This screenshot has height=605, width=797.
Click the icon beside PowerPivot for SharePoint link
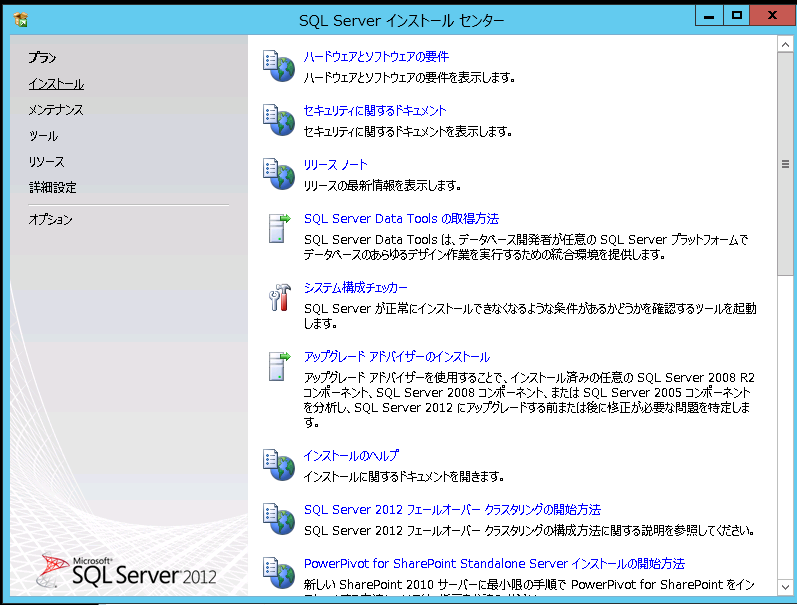click(x=279, y=572)
